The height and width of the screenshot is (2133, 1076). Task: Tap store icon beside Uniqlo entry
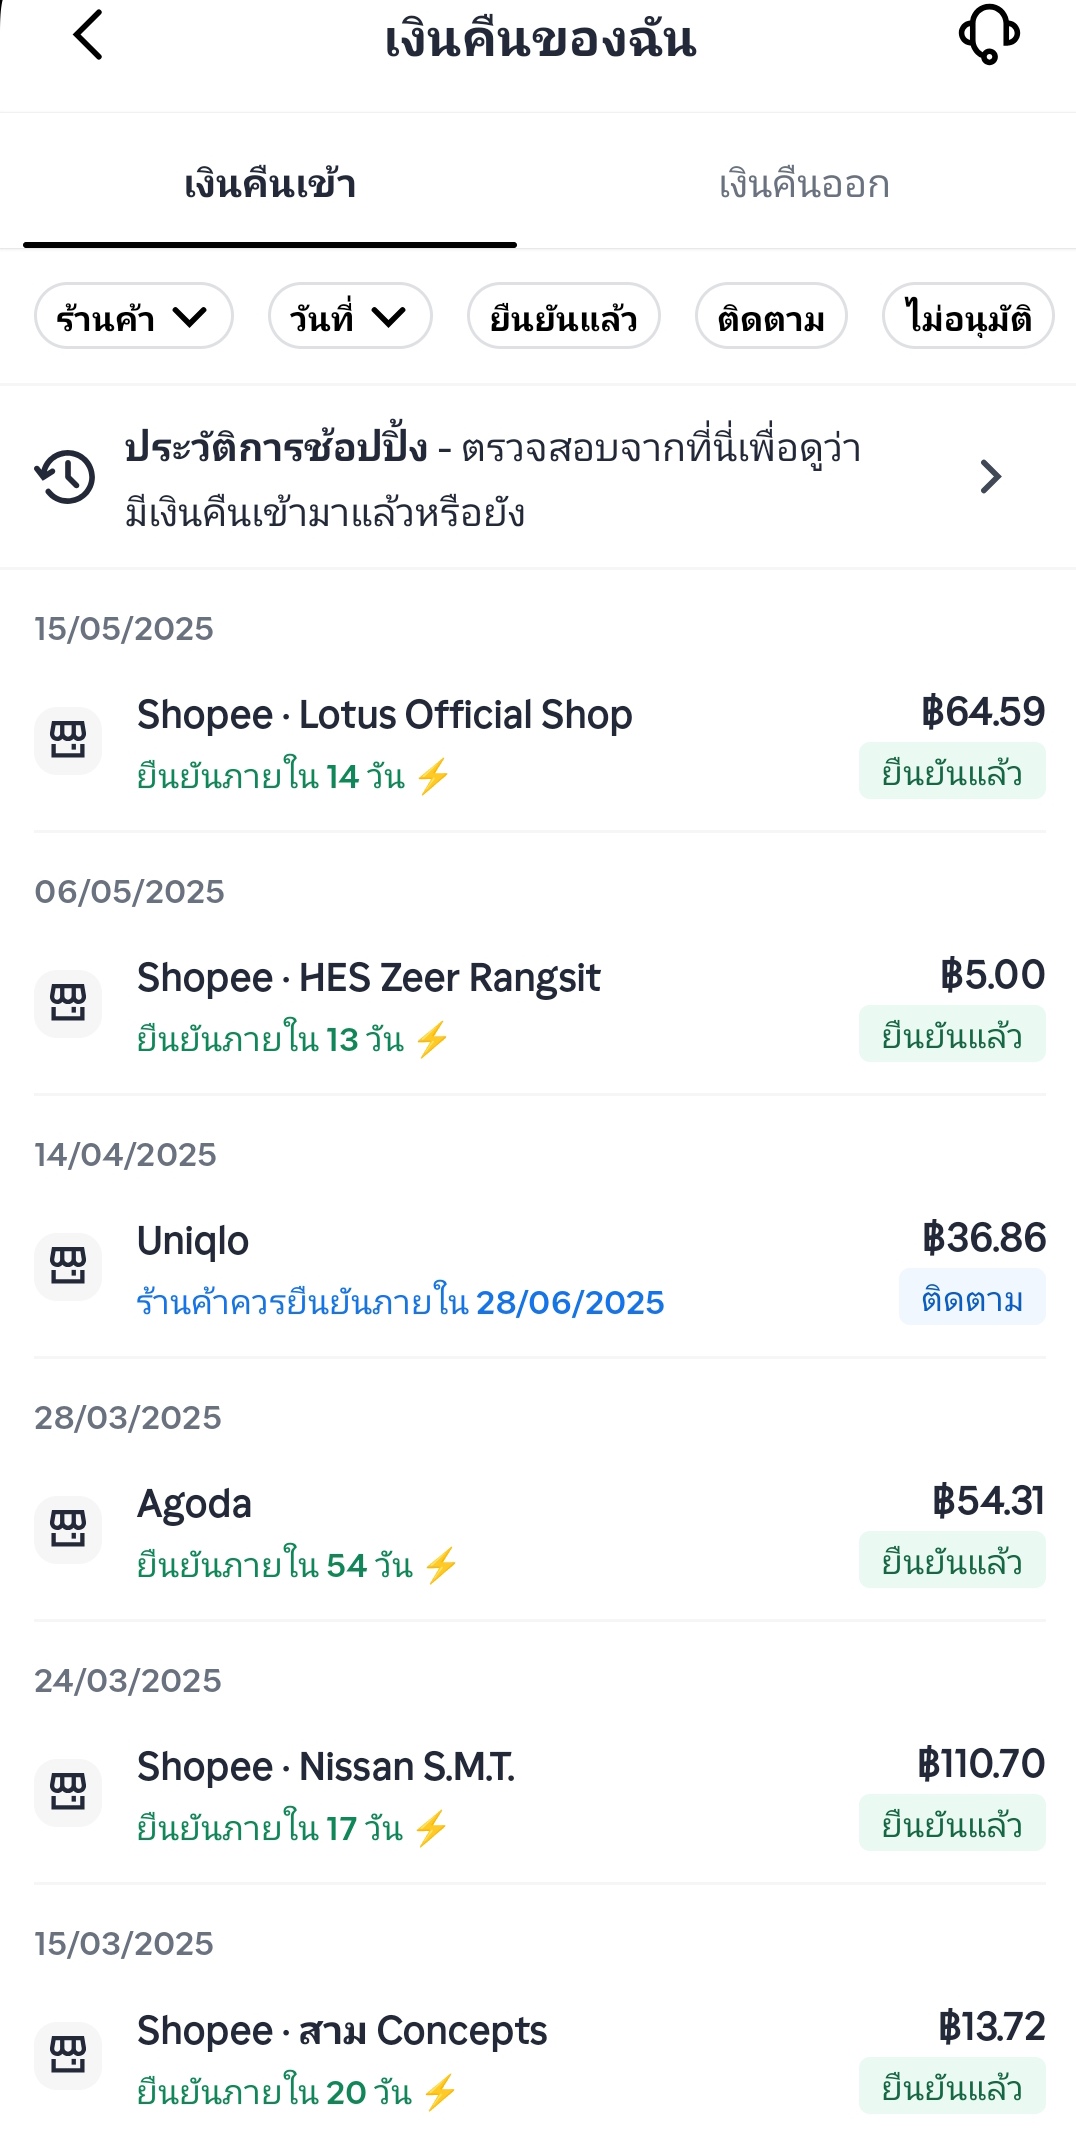tap(68, 1267)
